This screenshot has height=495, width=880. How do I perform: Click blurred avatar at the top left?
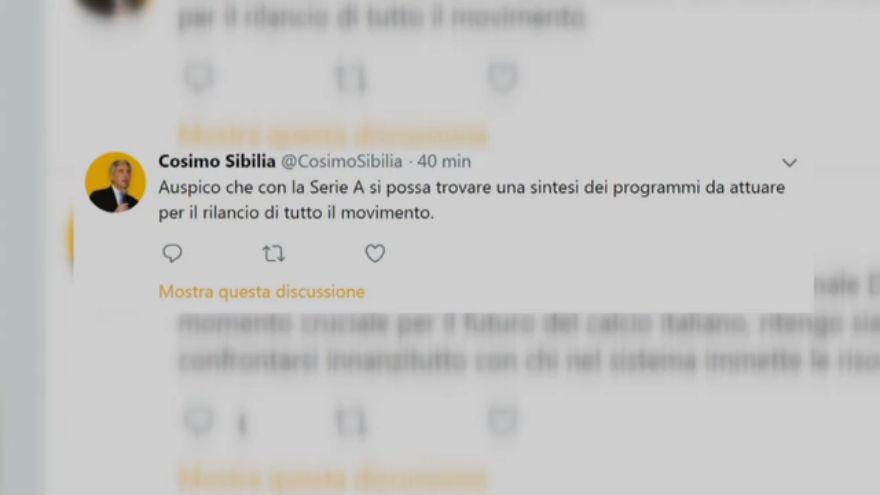116,7
